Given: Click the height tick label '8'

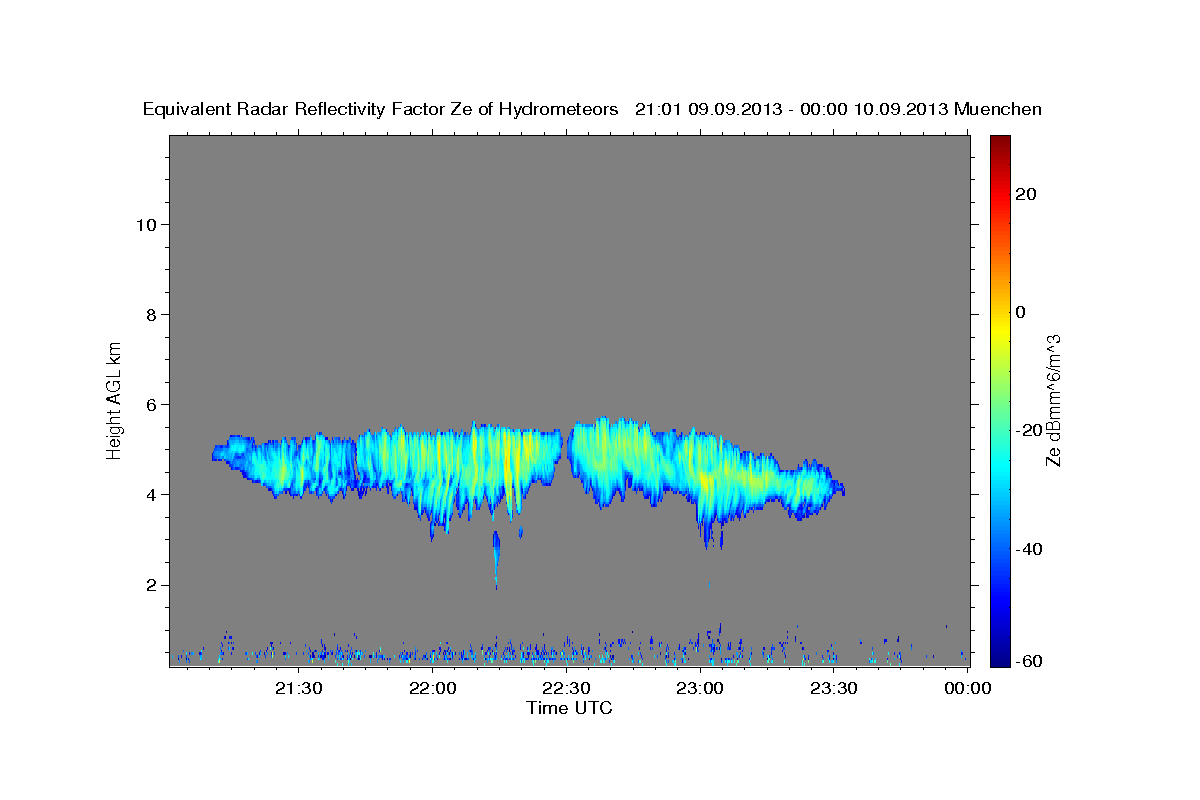Looking at the screenshot, I should point(150,315).
